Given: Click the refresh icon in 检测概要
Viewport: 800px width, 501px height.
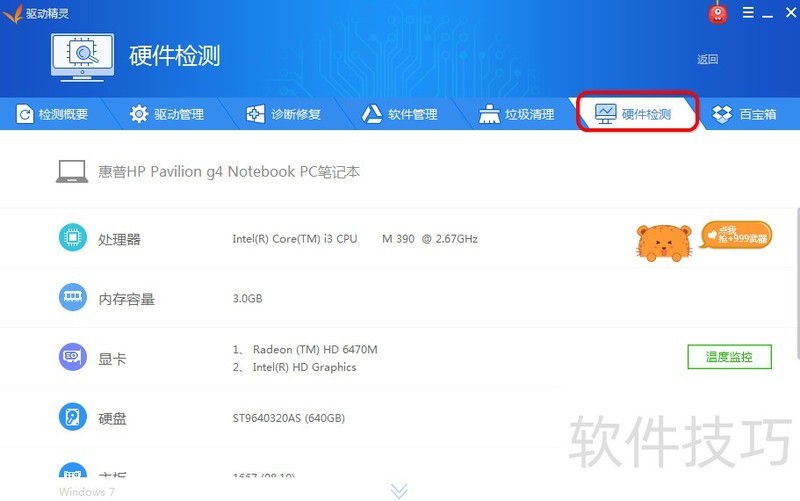Looking at the screenshot, I should coord(24,114).
